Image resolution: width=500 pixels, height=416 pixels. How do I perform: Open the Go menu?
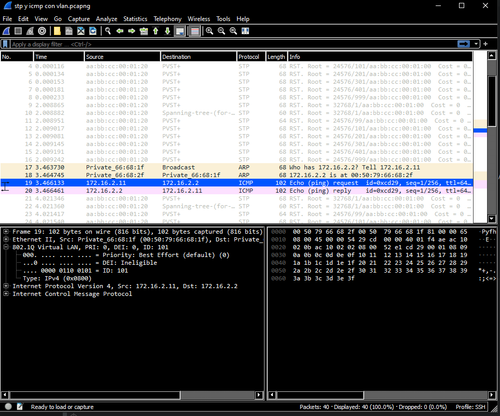(58, 19)
